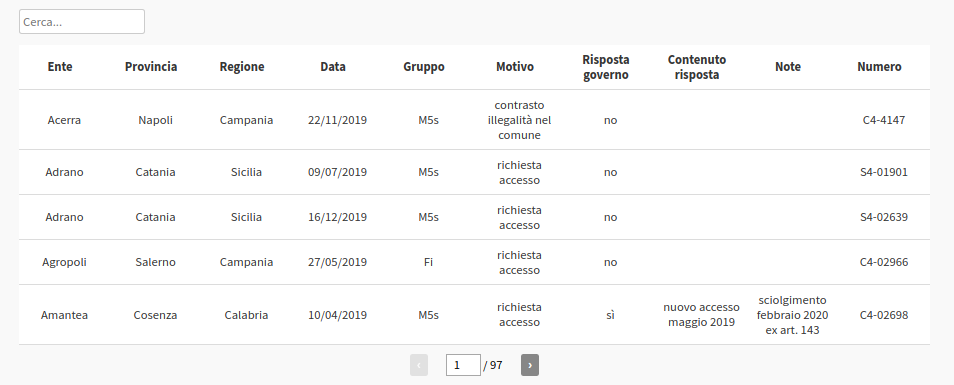Select the Cosenza province cell
954x385 pixels.
(x=155, y=315)
